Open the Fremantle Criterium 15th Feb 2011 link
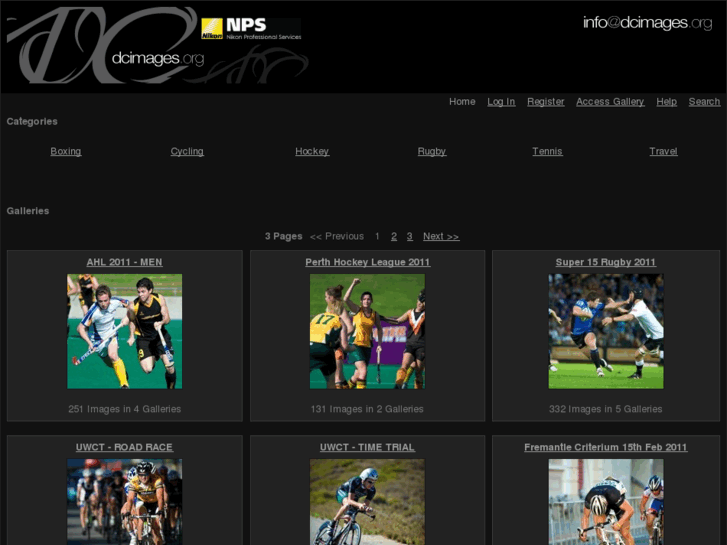Screen dimensions: 727x545 tap(606, 447)
